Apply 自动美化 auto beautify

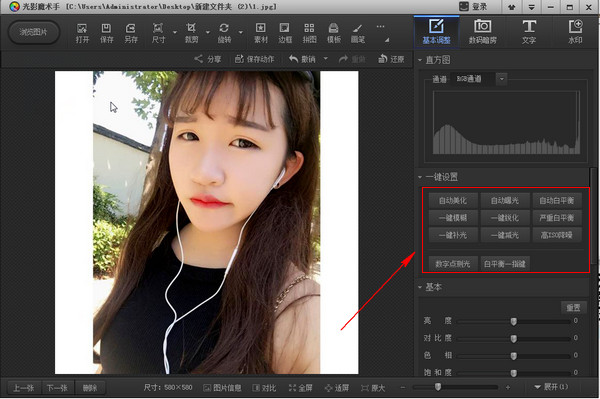tap(453, 200)
